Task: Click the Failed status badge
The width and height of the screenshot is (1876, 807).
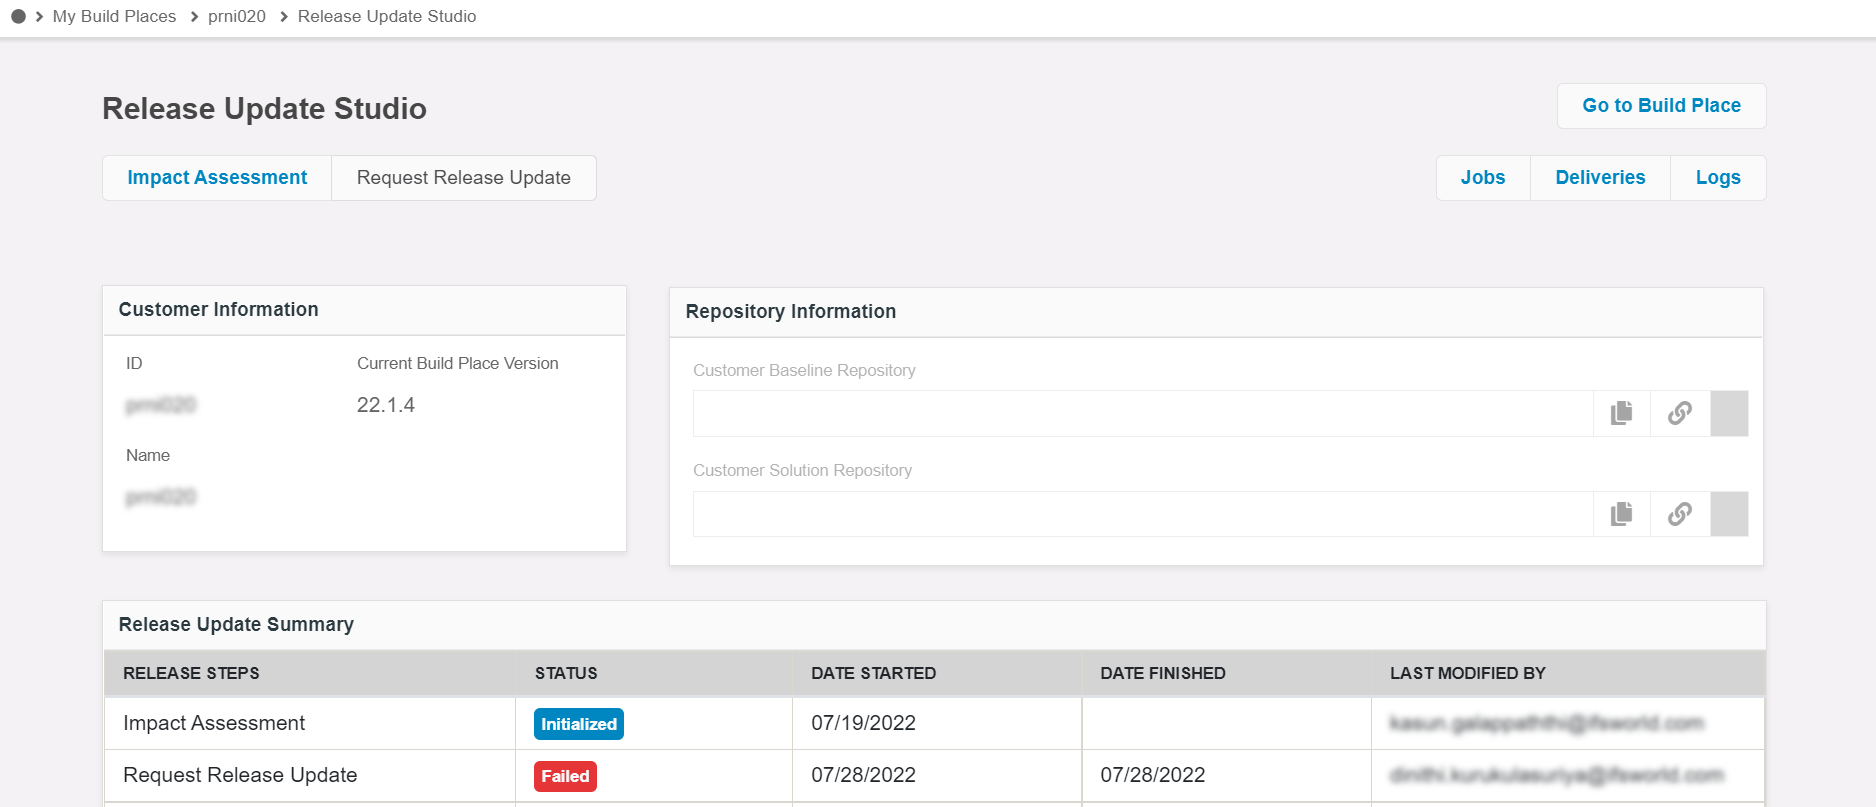Action: coord(565,776)
